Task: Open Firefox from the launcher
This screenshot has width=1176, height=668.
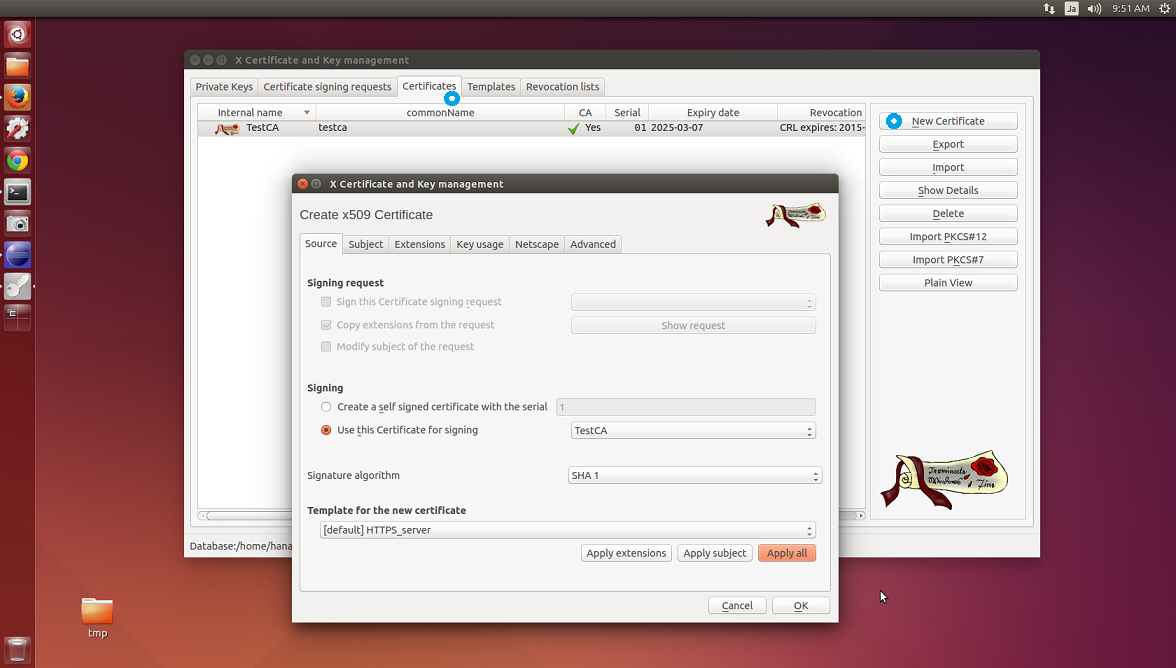Action: click(x=17, y=97)
